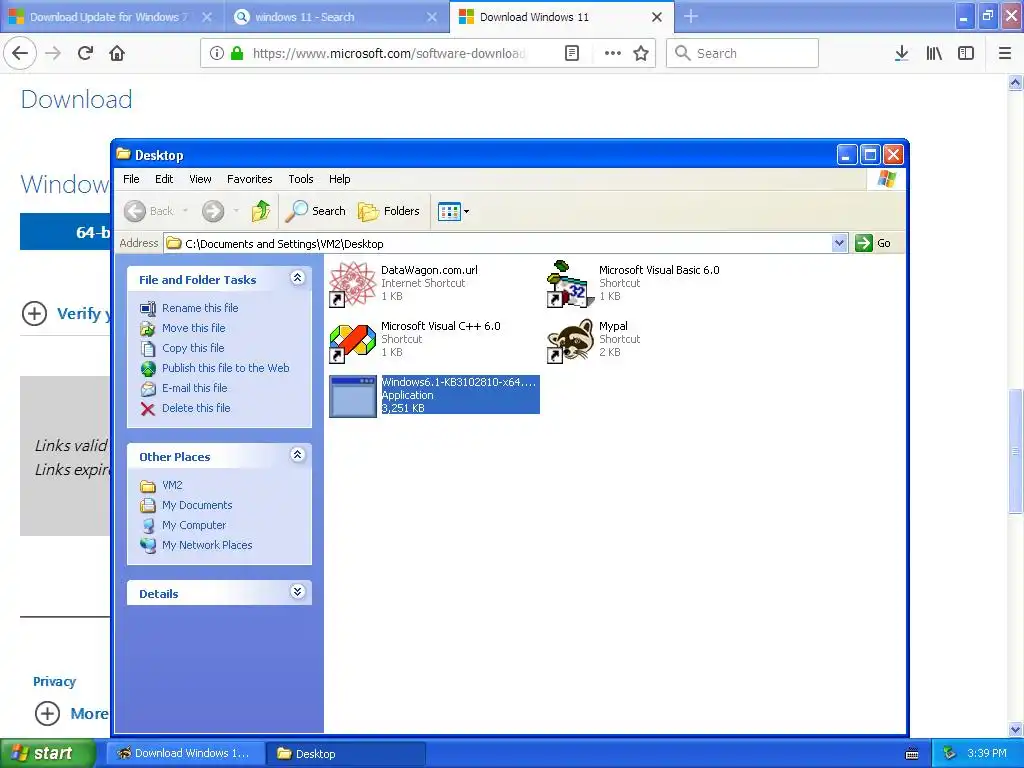Click Publish this file to the Web

[225, 368]
